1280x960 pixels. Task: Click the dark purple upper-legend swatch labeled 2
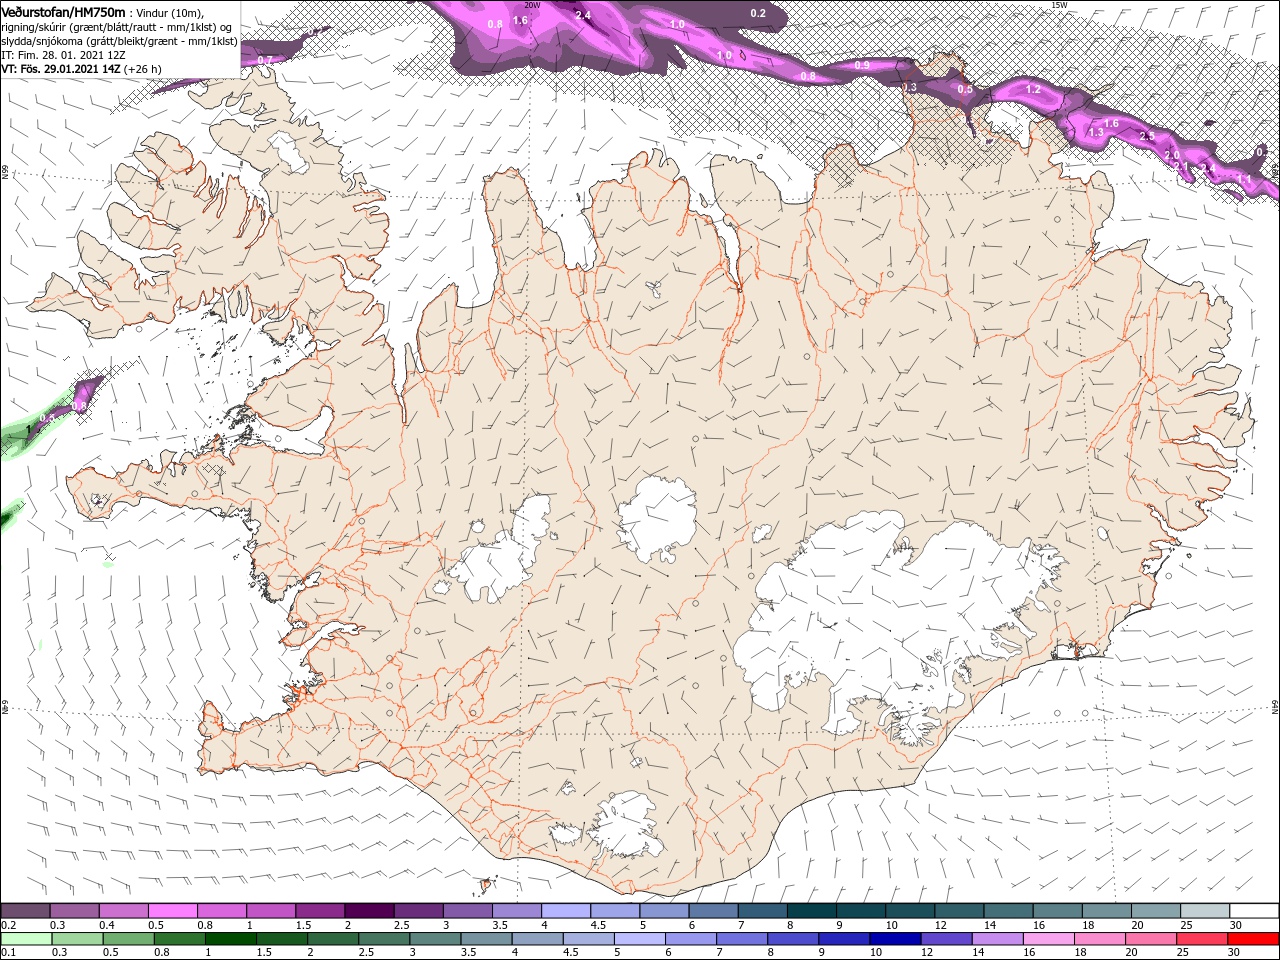[368, 911]
